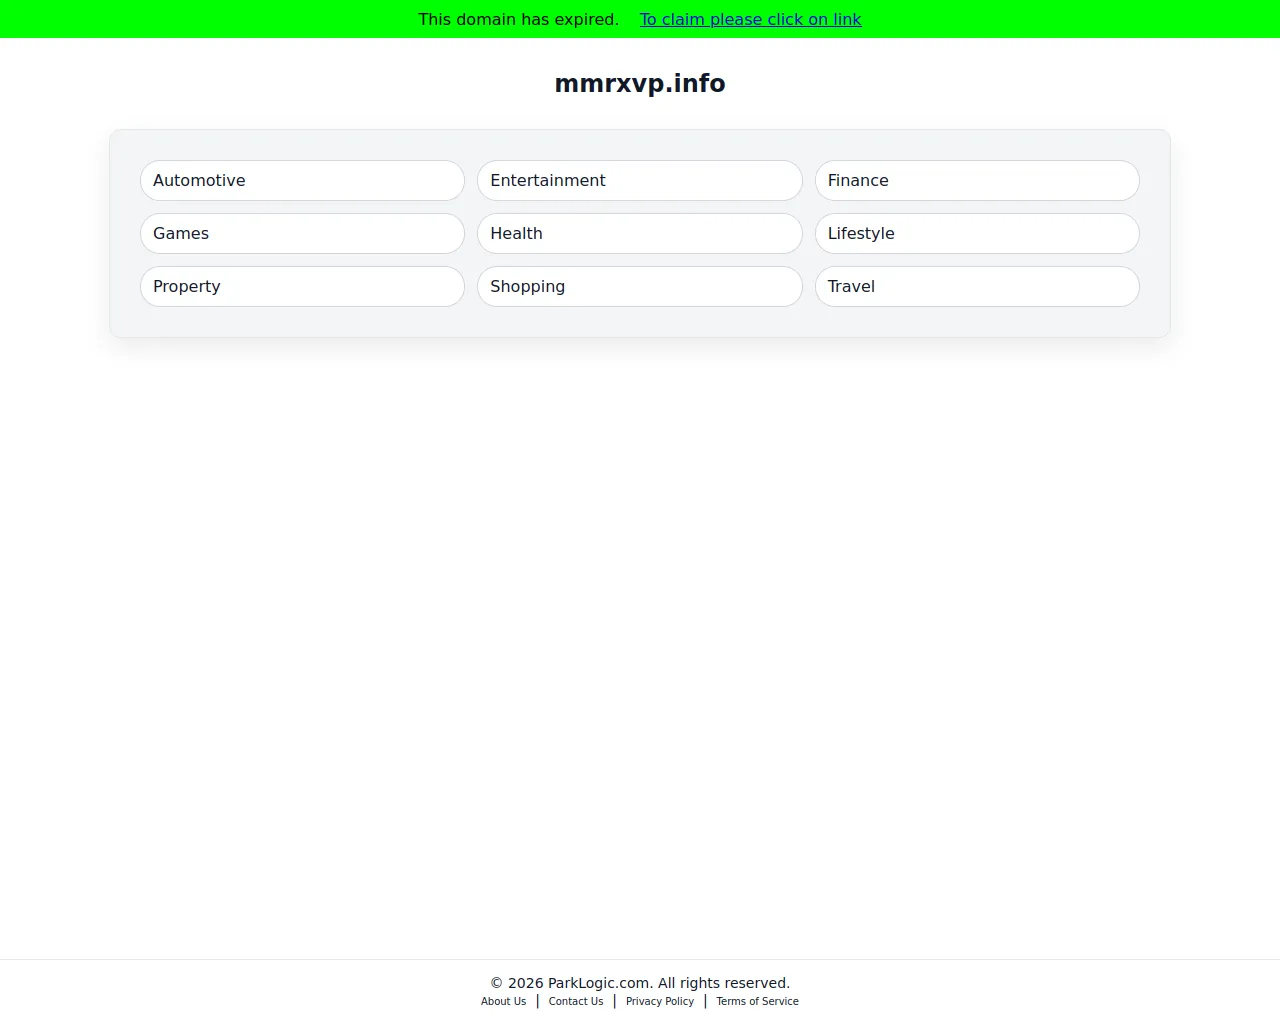Open the Property category
Screen dimensions: 1280x1024
click(301, 286)
